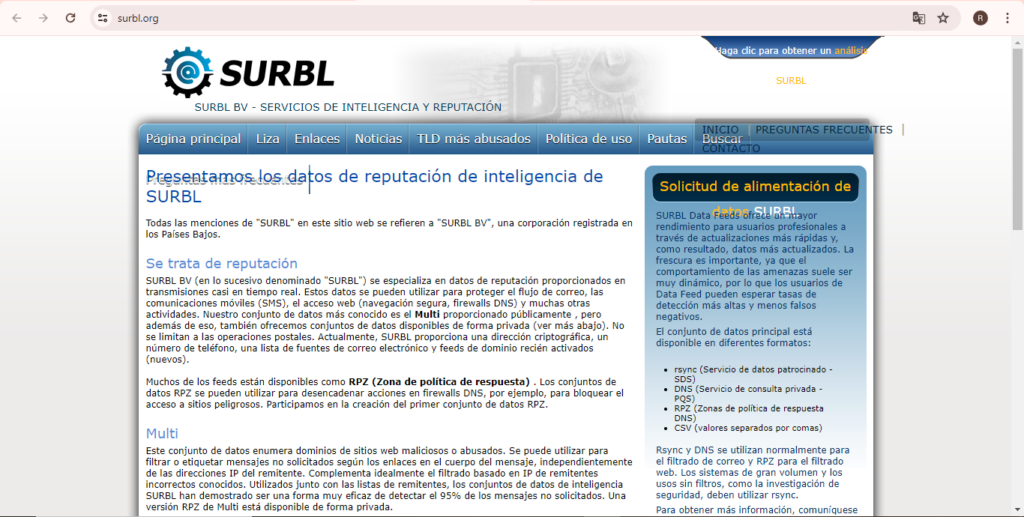
Task: Open the Liza nav tab
Action: point(268,139)
